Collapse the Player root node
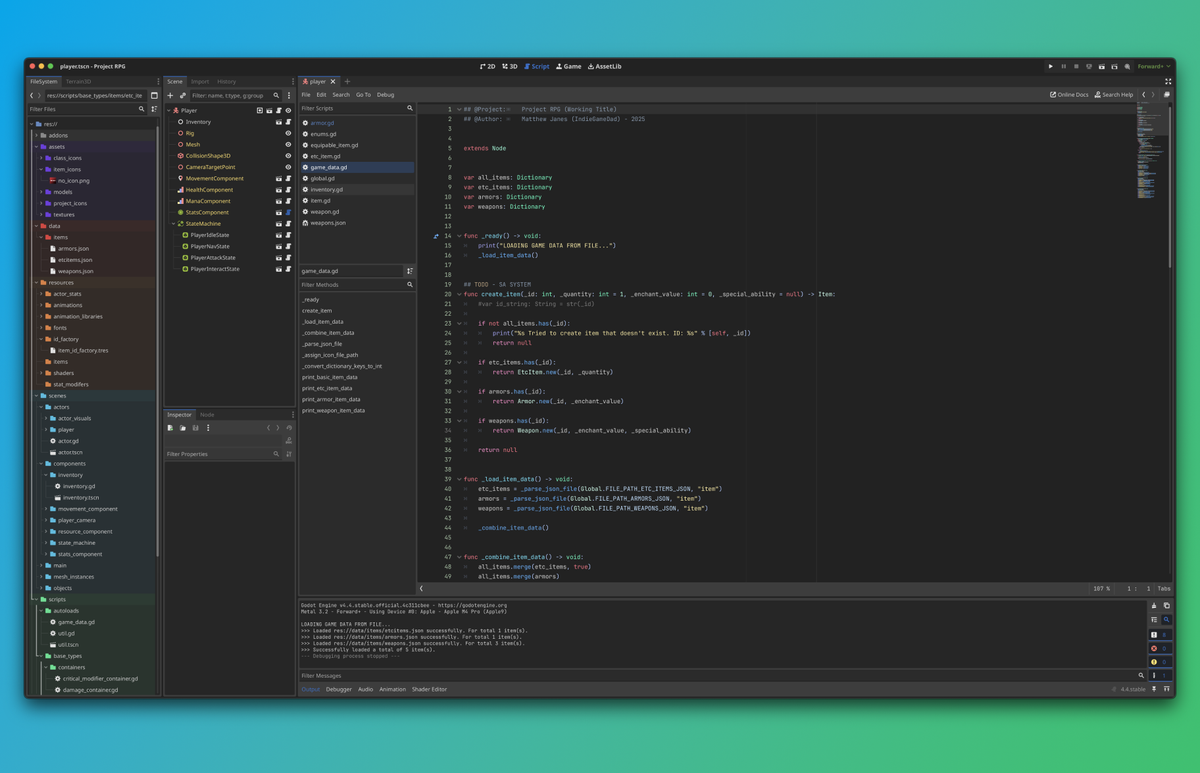1200x773 pixels. [169, 110]
